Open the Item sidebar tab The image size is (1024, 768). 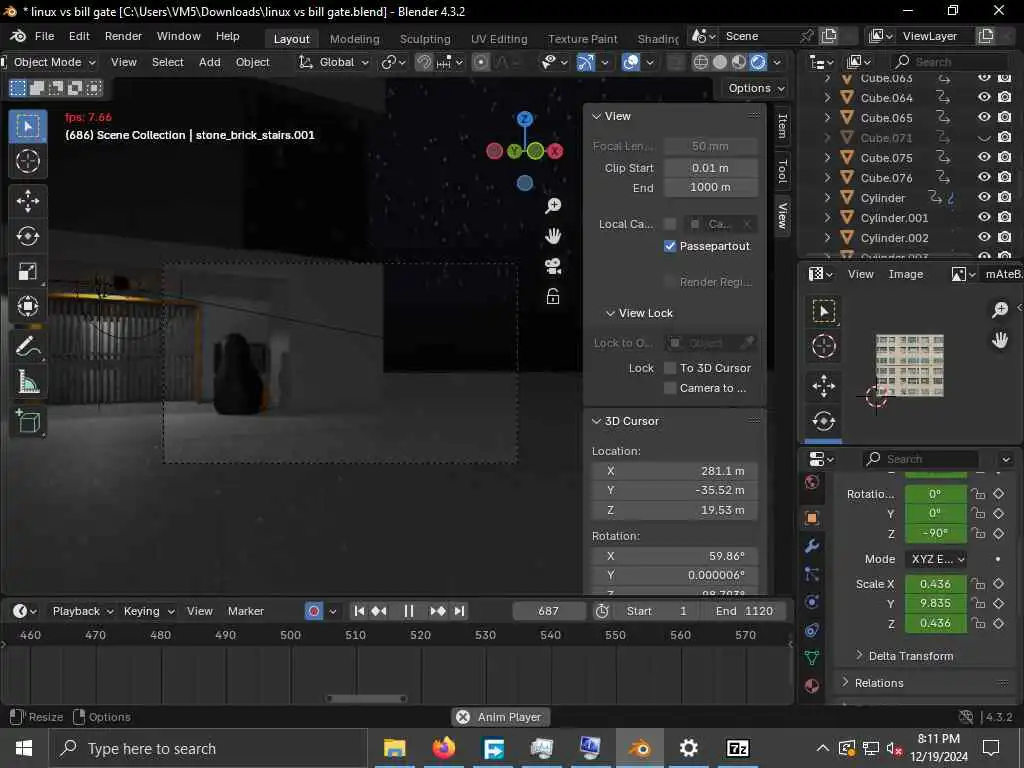click(782, 125)
